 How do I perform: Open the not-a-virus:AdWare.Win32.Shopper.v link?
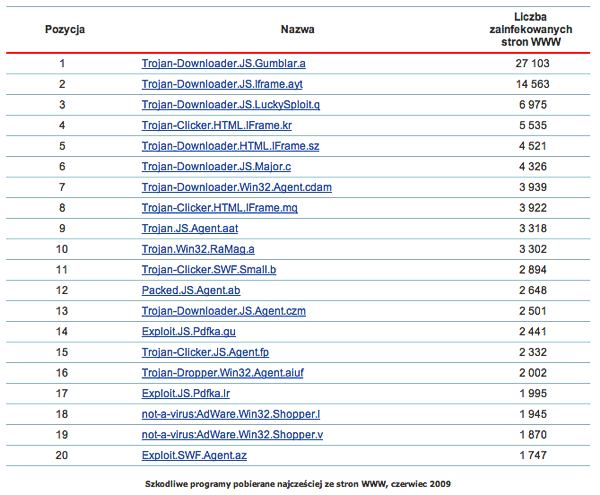pyautogui.click(x=232, y=435)
